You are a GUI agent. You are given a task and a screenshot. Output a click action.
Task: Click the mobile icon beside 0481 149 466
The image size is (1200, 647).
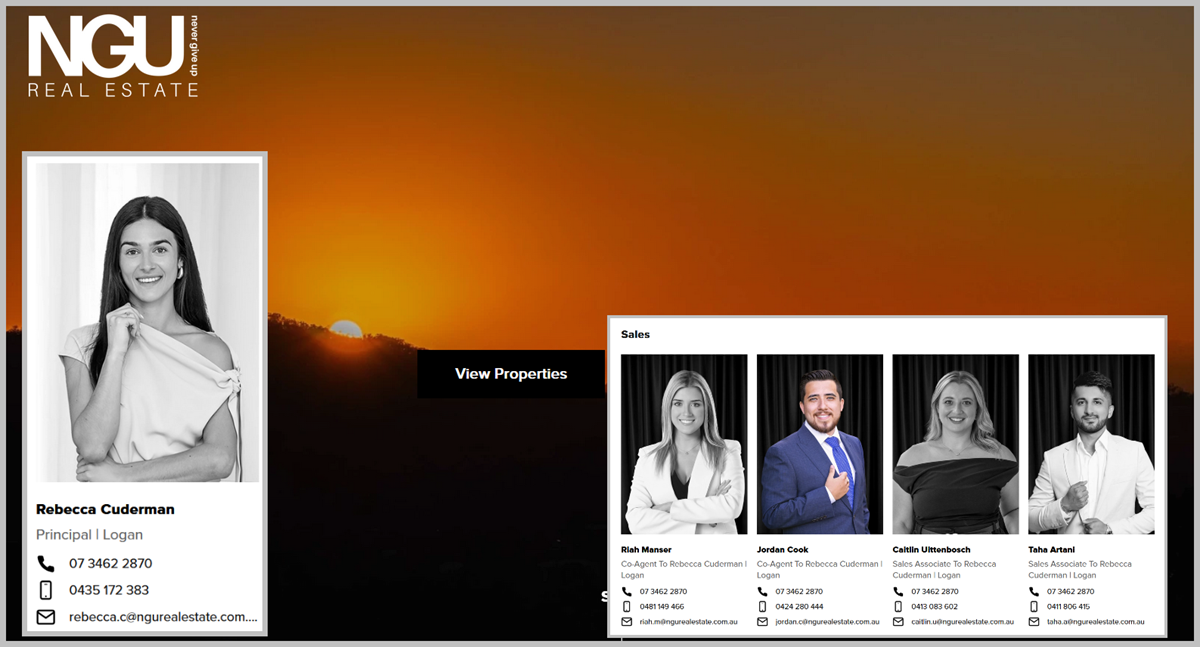coord(627,606)
